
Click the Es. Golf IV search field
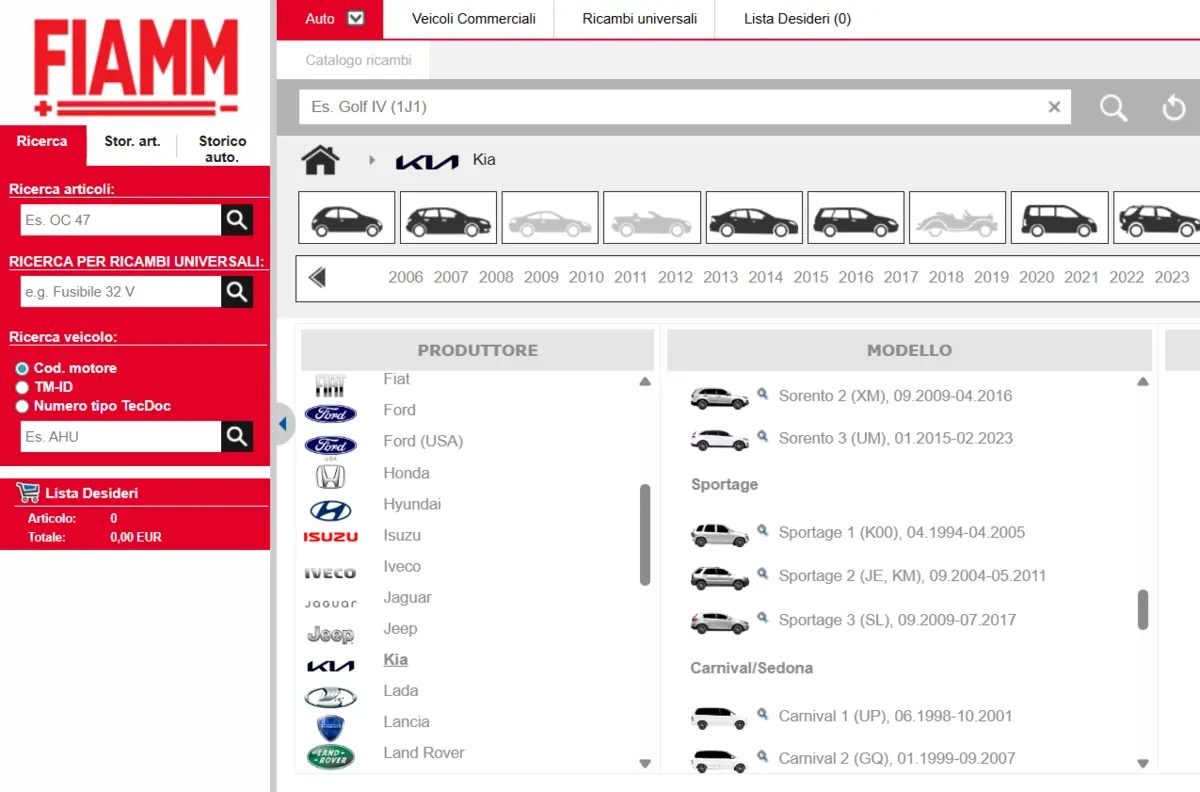pos(684,107)
